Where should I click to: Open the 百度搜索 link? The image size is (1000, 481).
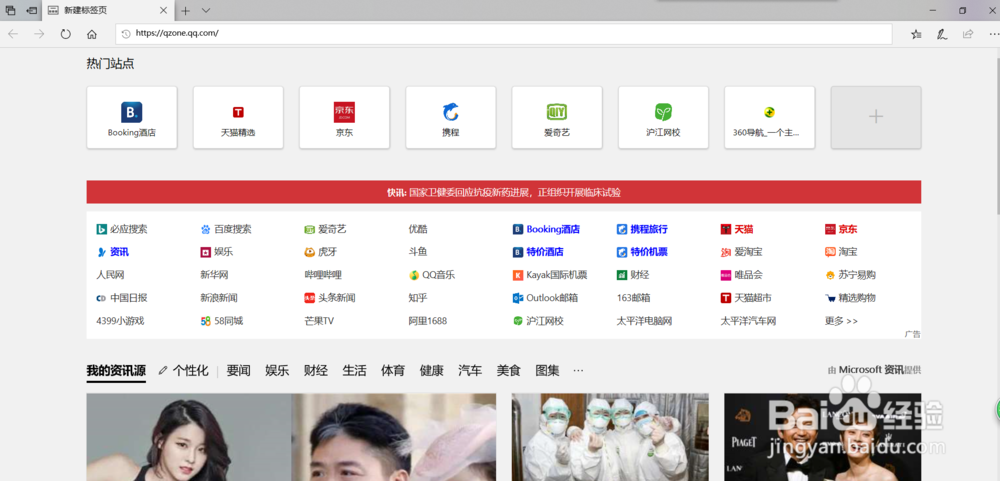point(226,229)
